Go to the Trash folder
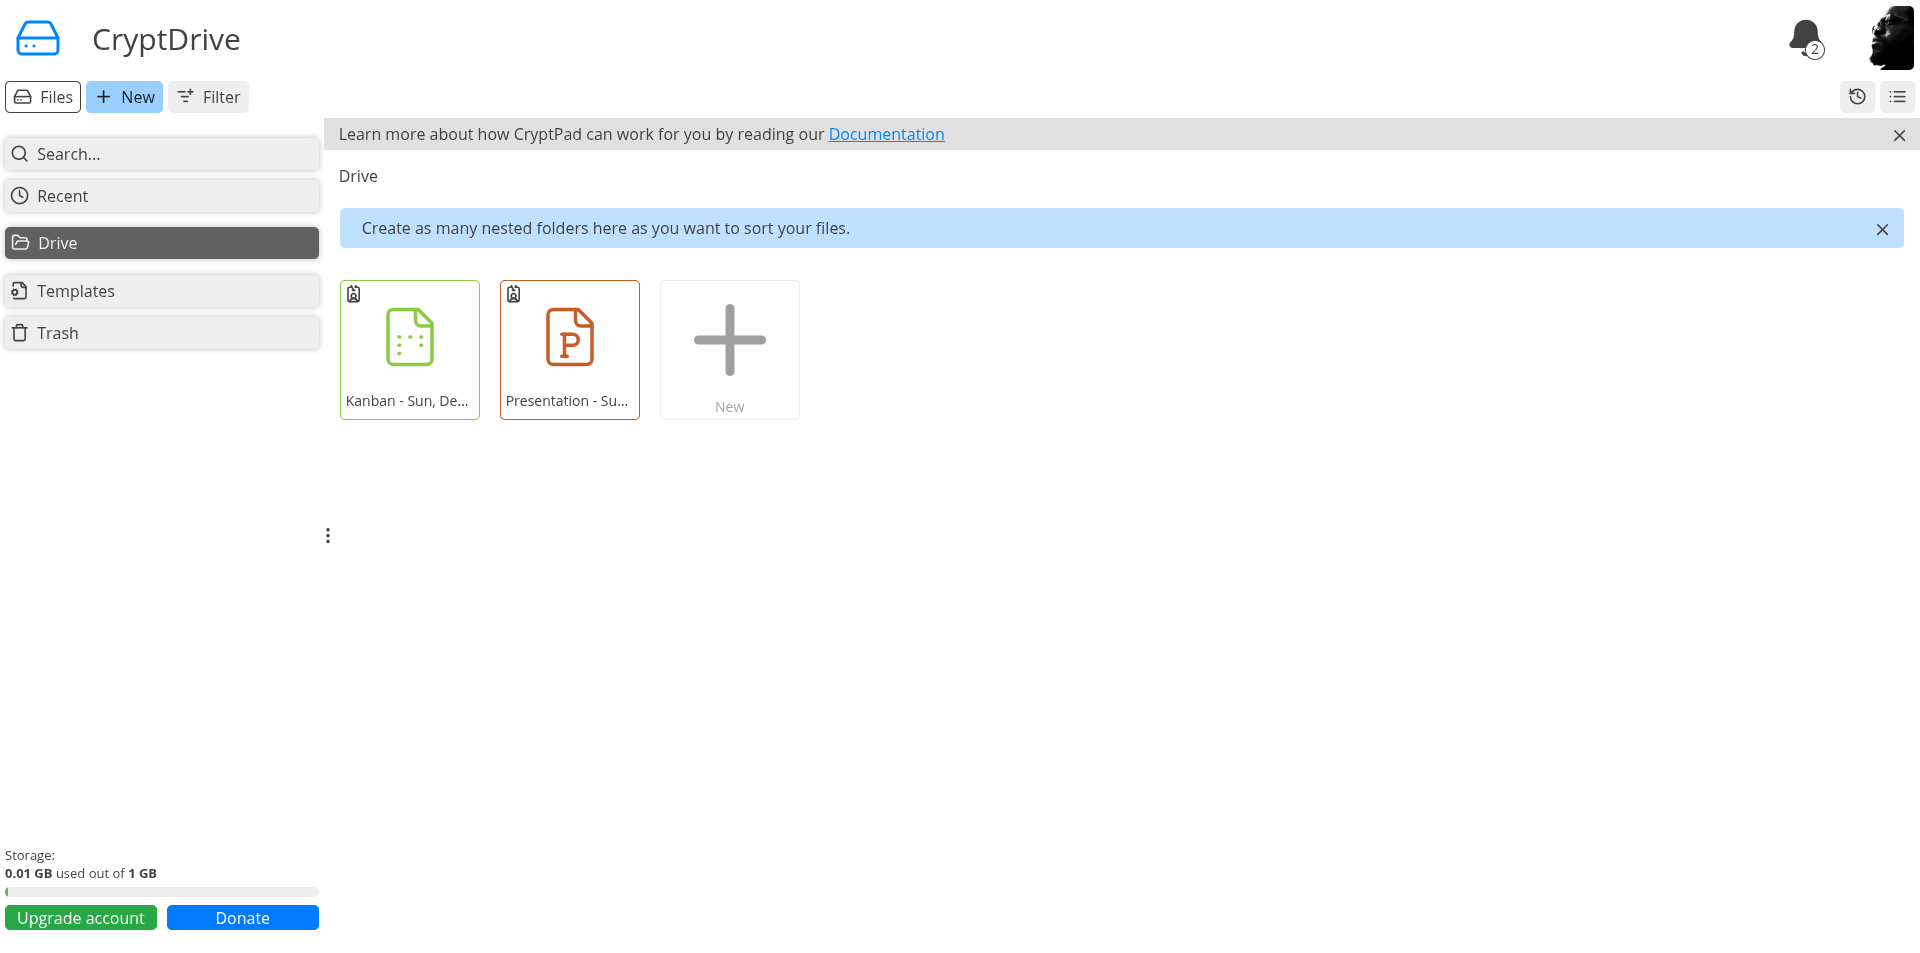 click(x=162, y=333)
